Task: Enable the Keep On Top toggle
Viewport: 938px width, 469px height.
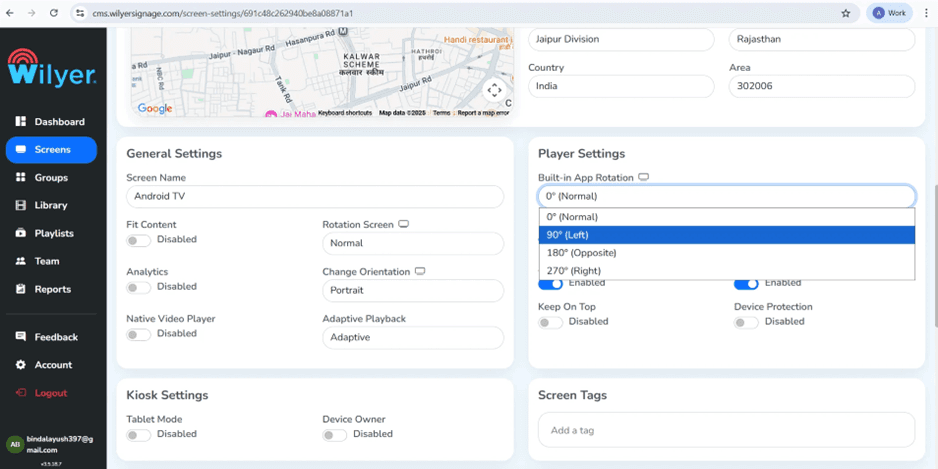Action: [550, 322]
